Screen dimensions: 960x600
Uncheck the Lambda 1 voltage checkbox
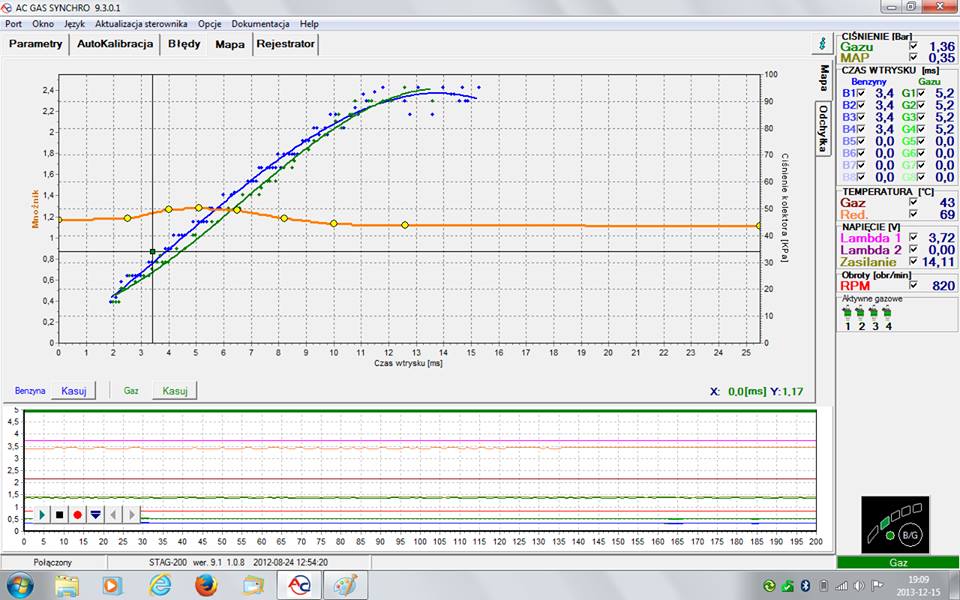(x=913, y=238)
